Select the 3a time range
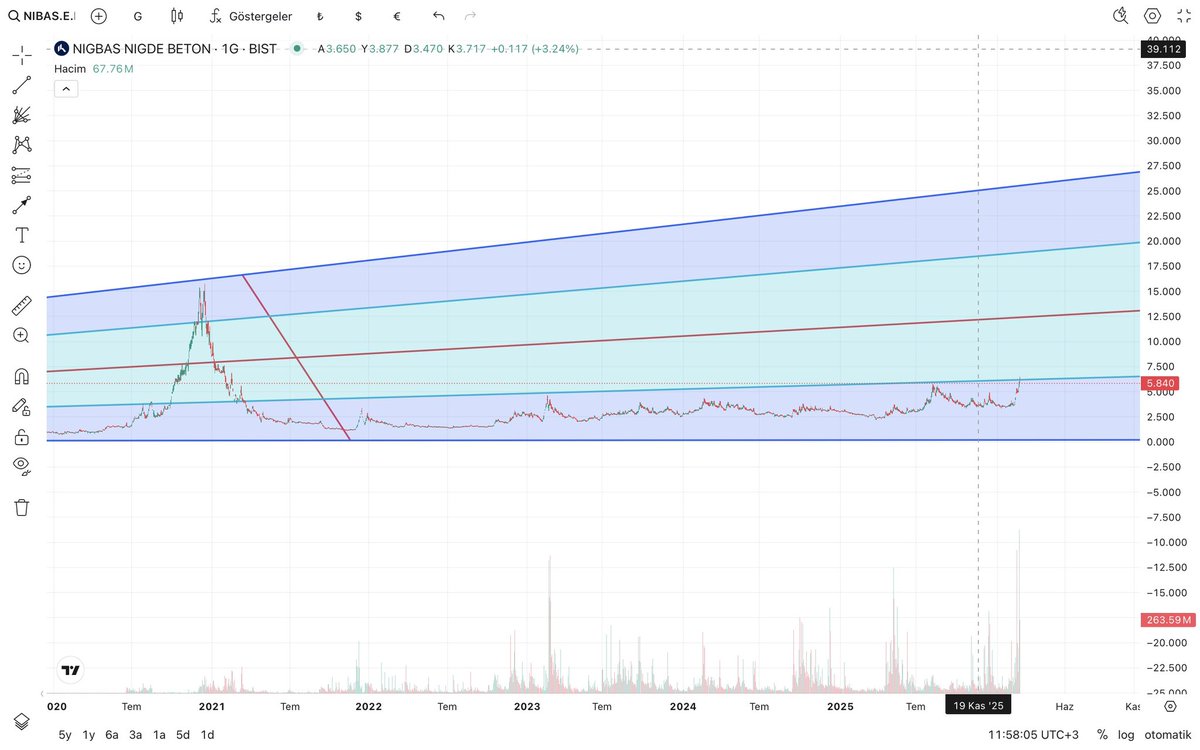1200x750 pixels. pos(136,734)
